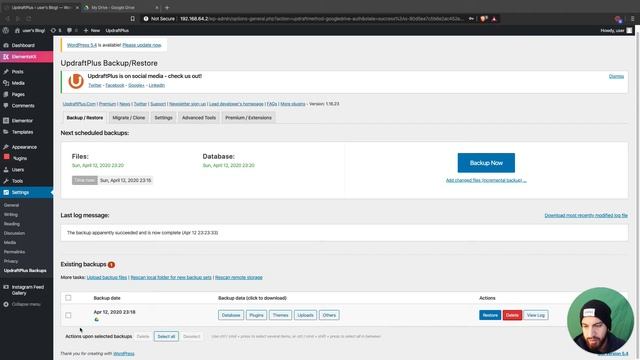This screenshot has height=360, width=640.
Task: Click the browser back arrow
Action: pos(7,19)
